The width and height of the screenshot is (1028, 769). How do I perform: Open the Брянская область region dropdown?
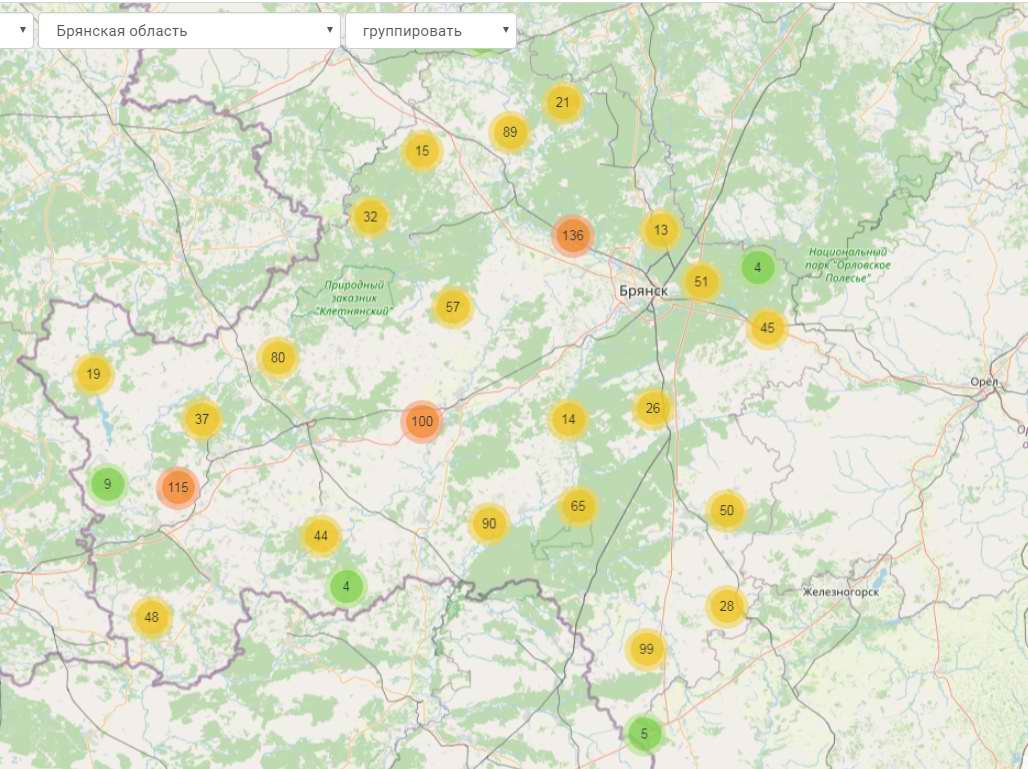click(x=188, y=31)
